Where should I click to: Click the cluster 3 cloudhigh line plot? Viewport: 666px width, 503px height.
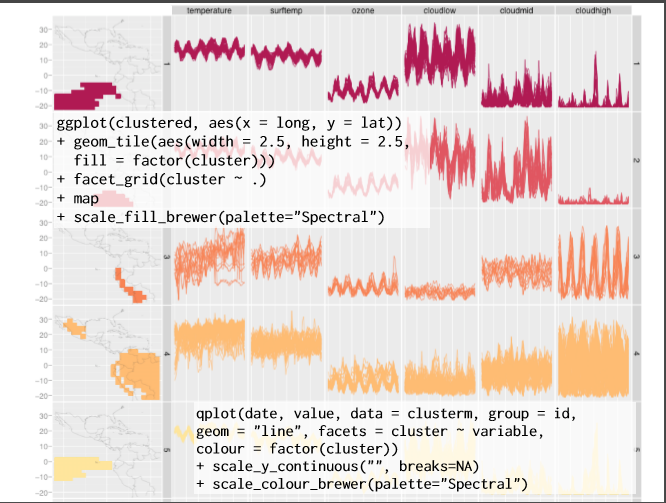(x=593, y=263)
